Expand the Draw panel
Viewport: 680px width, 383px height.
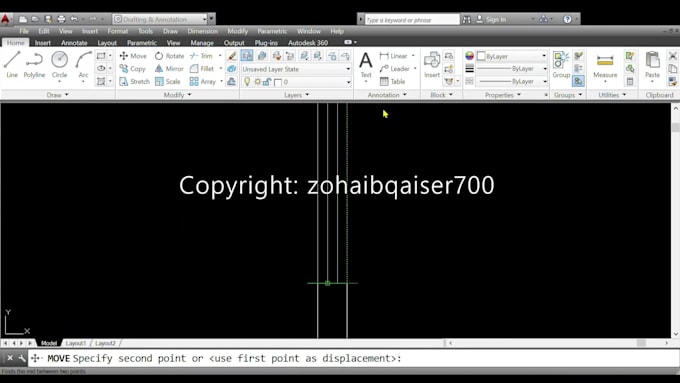click(58, 95)
